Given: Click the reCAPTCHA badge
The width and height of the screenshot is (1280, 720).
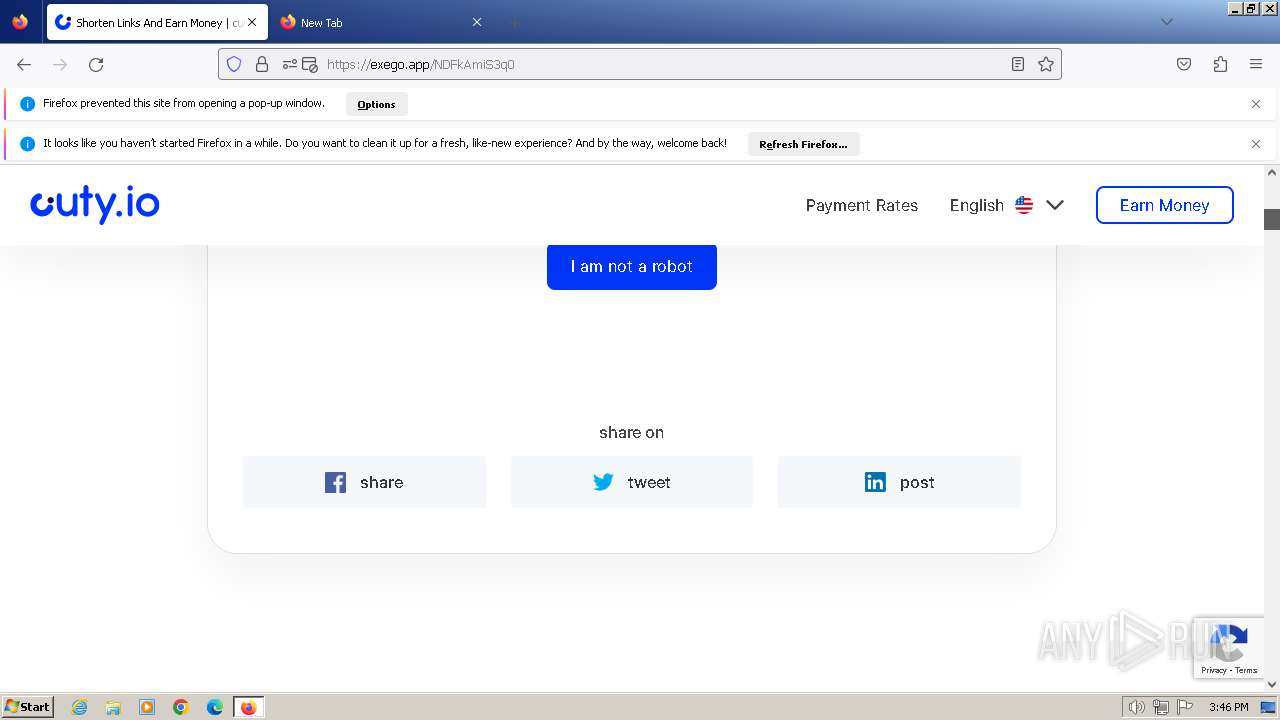Looking at the screenshot, I should (1230, 648).
